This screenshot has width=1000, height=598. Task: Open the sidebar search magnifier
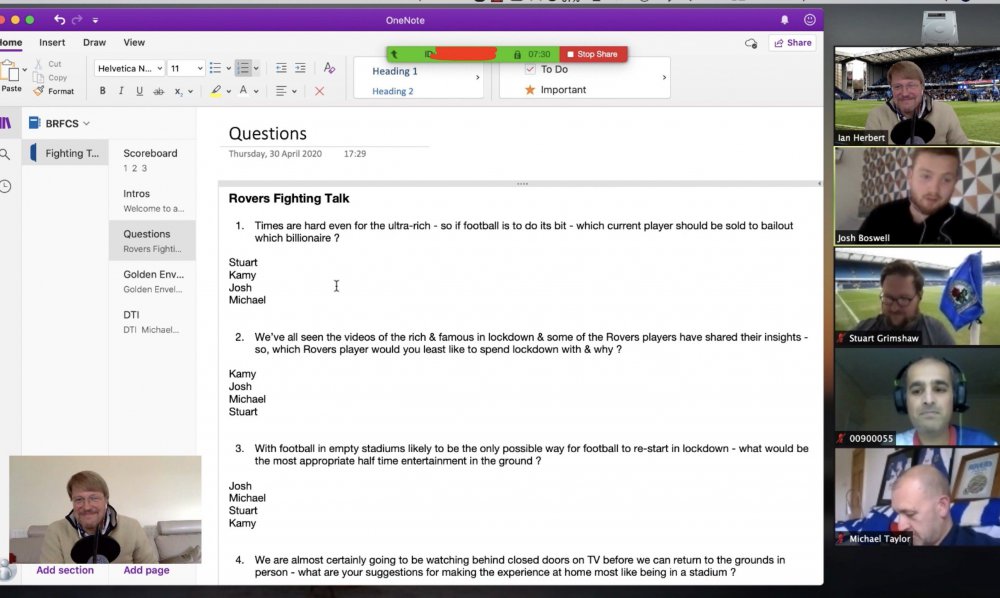pyautogui.click(x=5, y=154)
